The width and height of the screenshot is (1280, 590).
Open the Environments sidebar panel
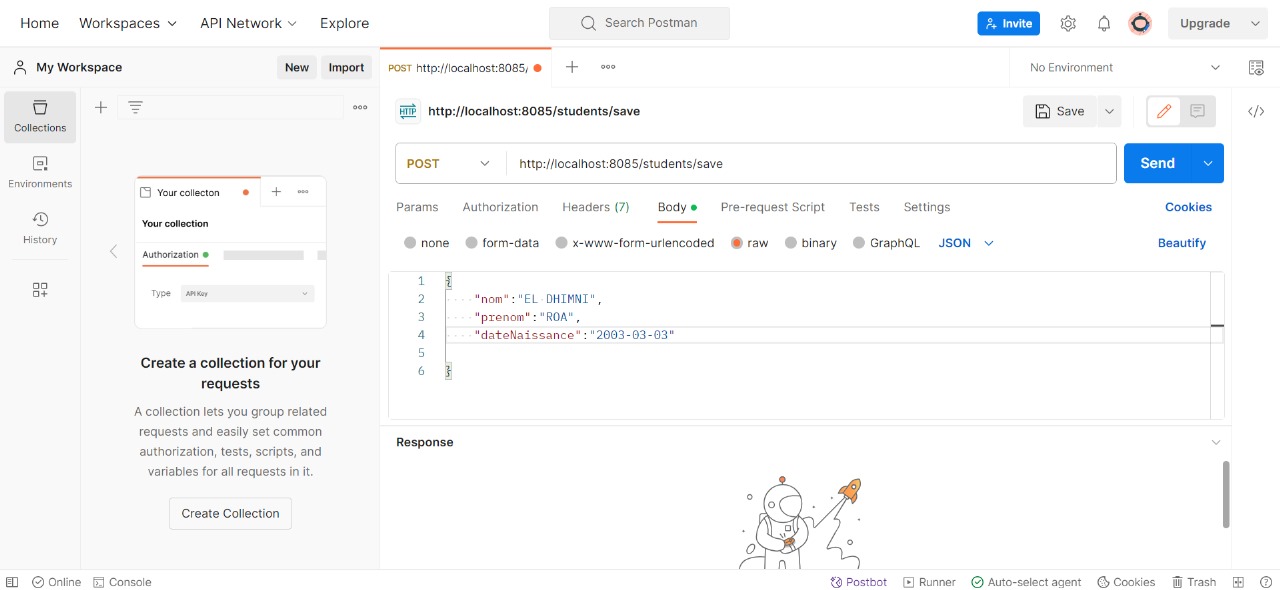[39, 170]
